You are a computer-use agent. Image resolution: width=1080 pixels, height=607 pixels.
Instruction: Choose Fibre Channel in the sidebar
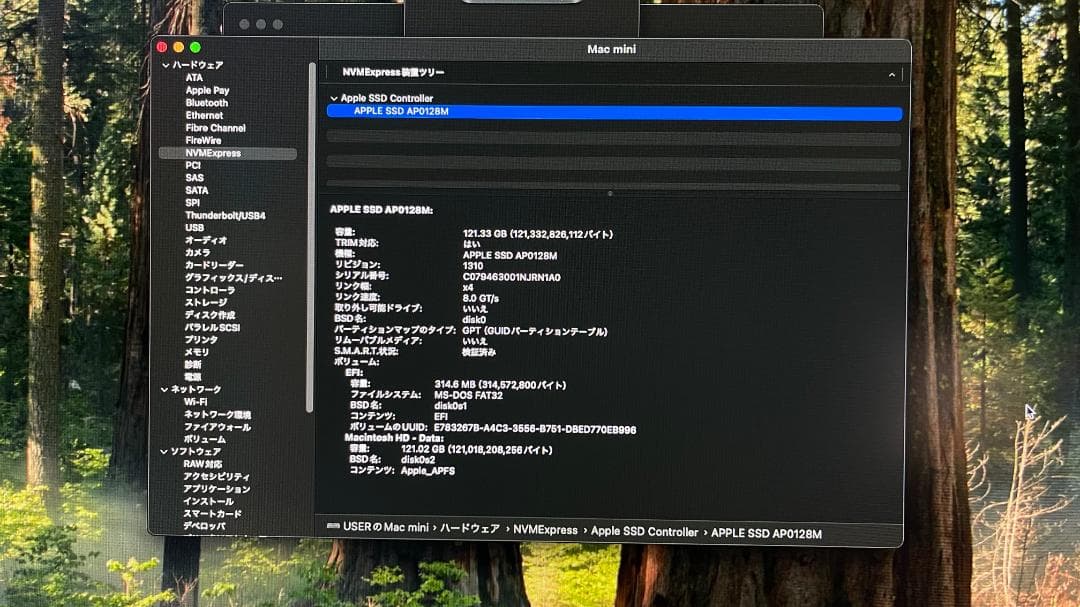(x=216, y=128)
